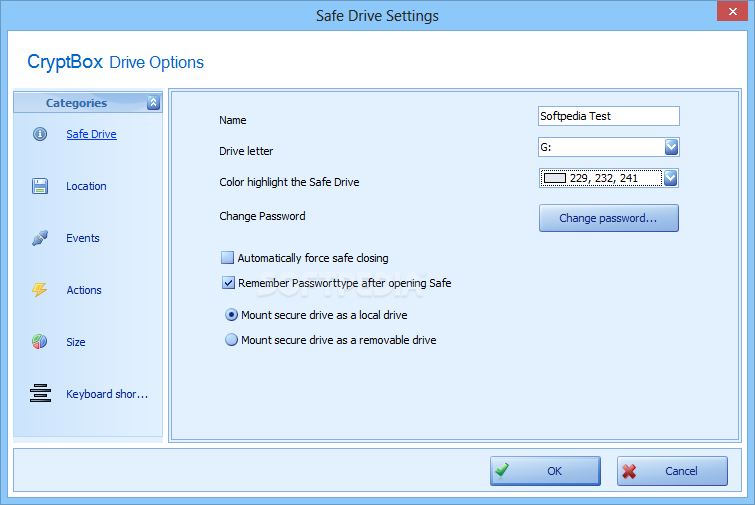Open the Size category

76,342
